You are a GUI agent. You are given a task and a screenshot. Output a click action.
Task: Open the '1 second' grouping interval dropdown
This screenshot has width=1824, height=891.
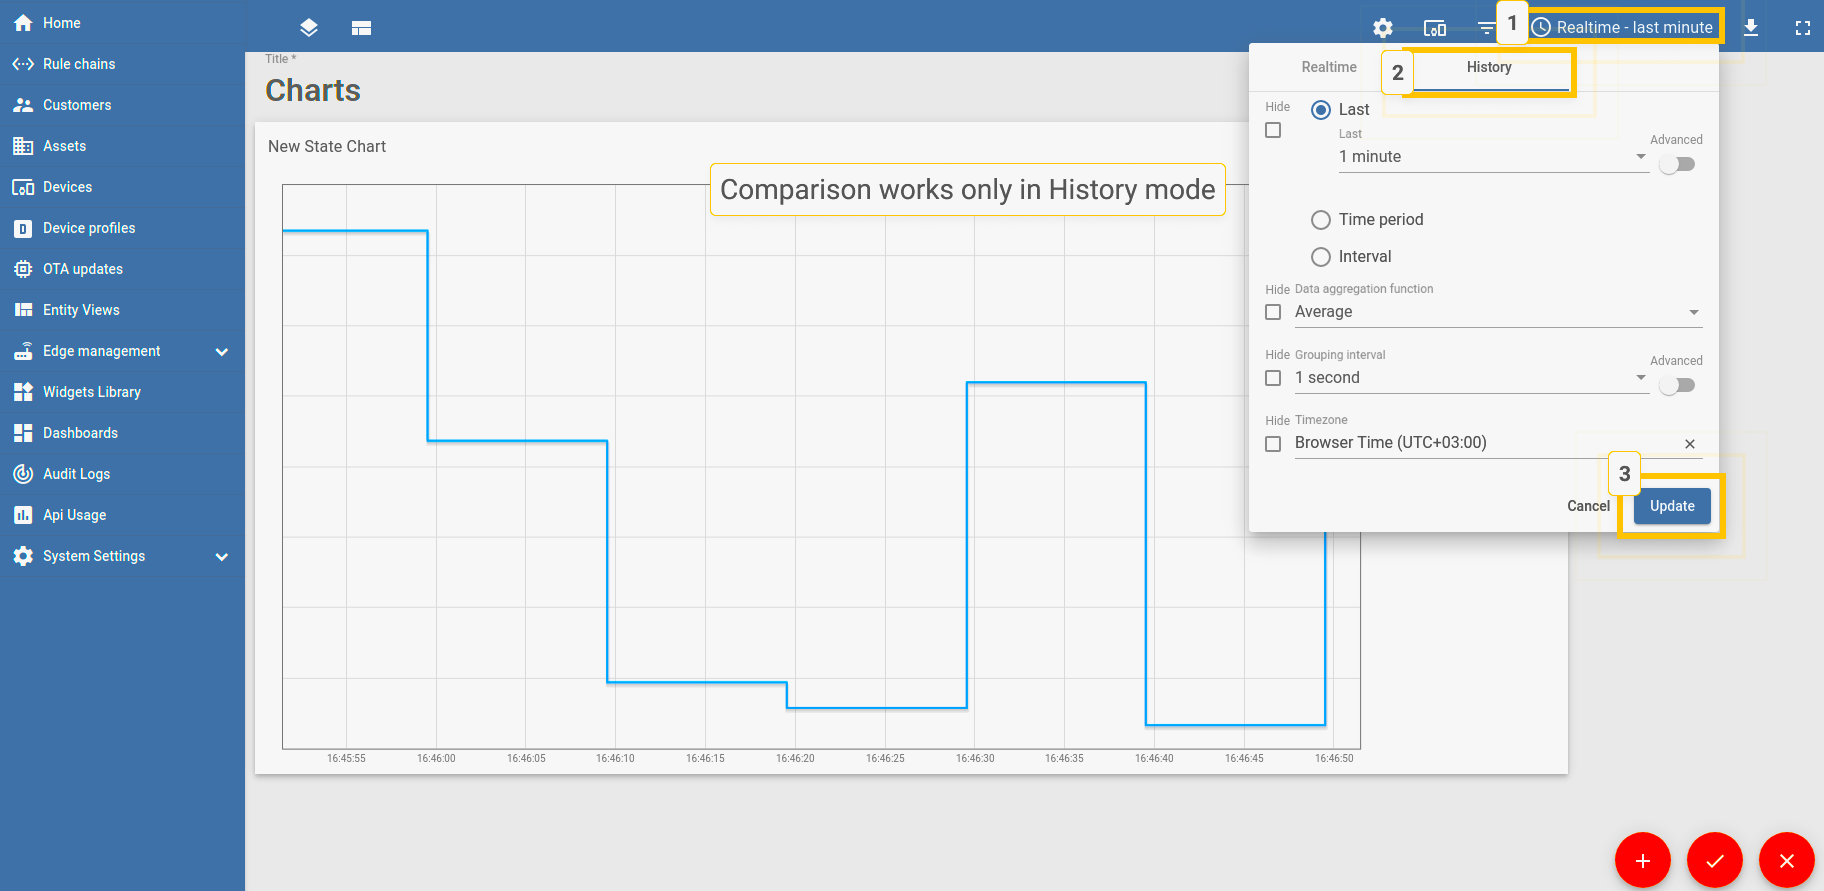pyautogui.click(x=1471, y=378)
